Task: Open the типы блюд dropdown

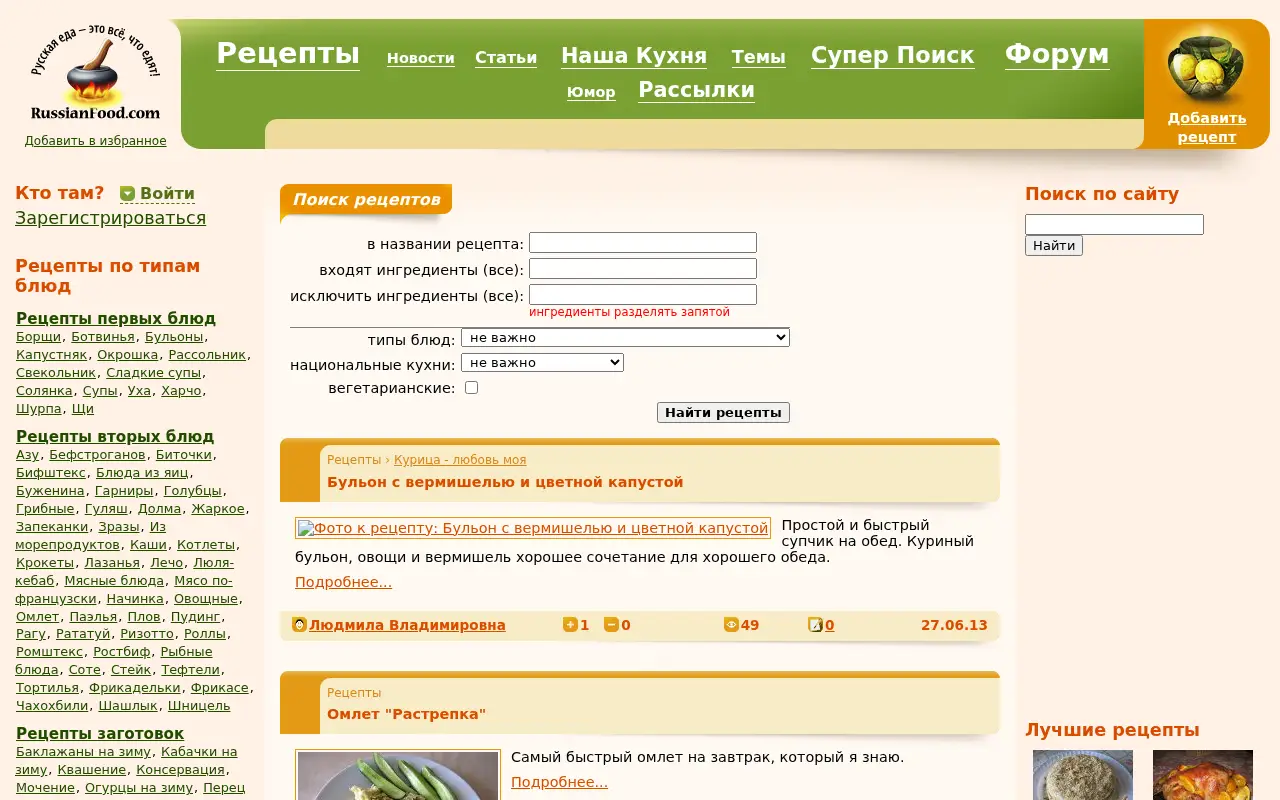Action: point(625,338)
